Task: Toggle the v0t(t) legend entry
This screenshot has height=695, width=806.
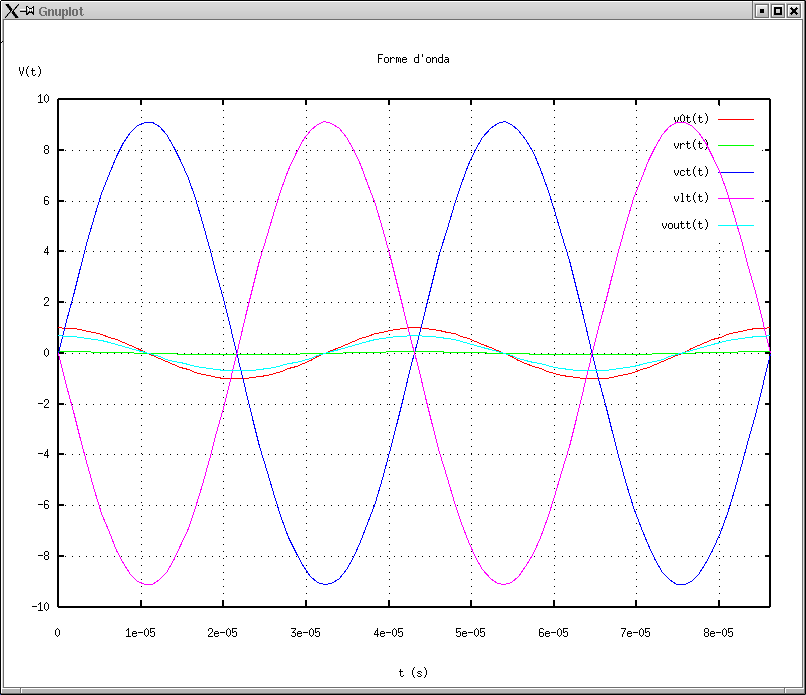Action: 691,119
